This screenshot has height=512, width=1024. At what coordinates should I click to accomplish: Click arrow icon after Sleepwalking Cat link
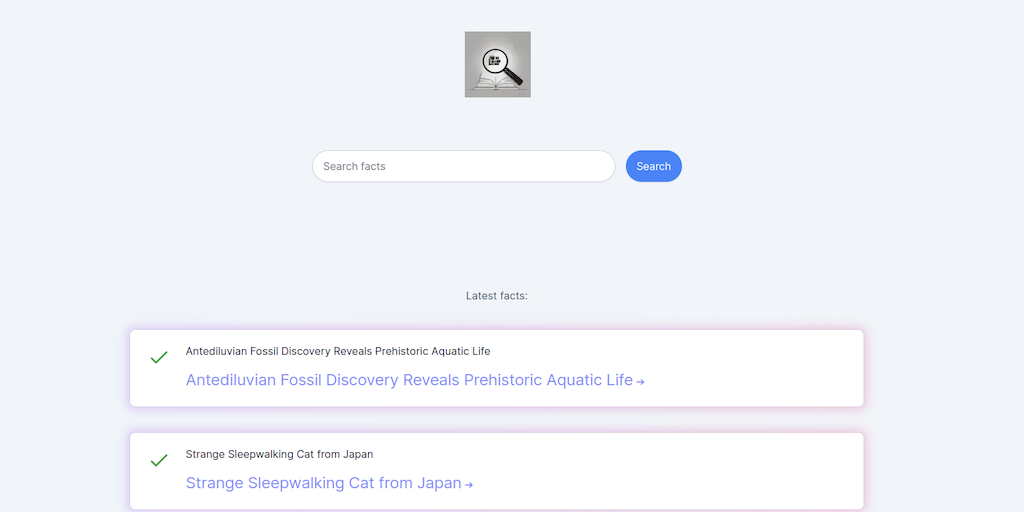469,485
